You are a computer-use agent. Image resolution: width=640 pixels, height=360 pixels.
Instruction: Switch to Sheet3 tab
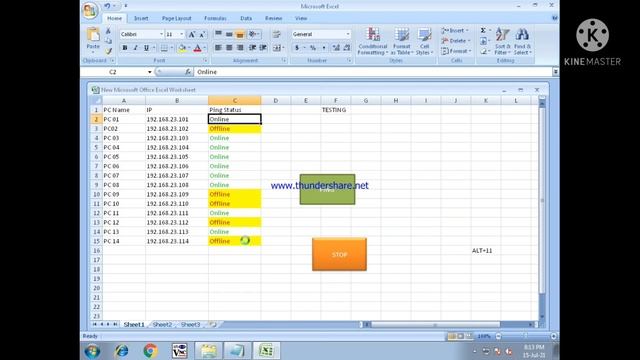tap(190, 324)
